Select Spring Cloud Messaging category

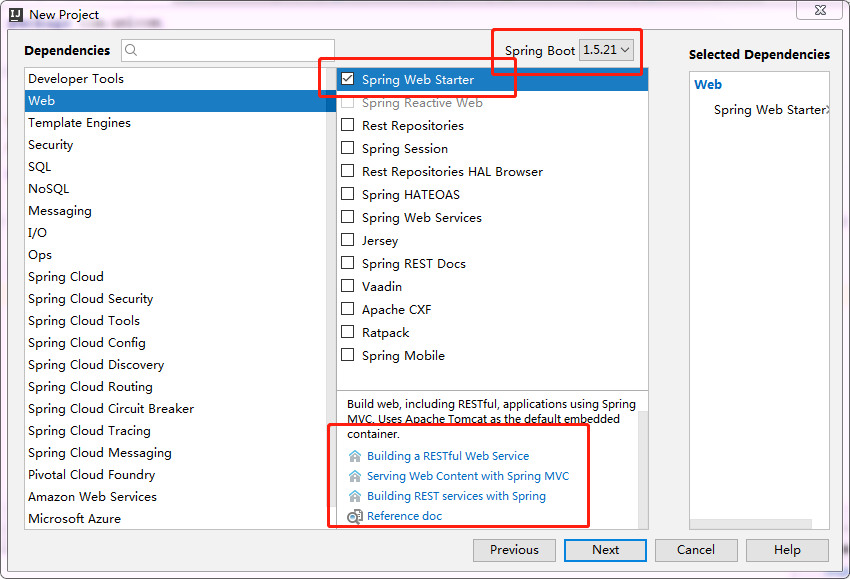[176, 452]
